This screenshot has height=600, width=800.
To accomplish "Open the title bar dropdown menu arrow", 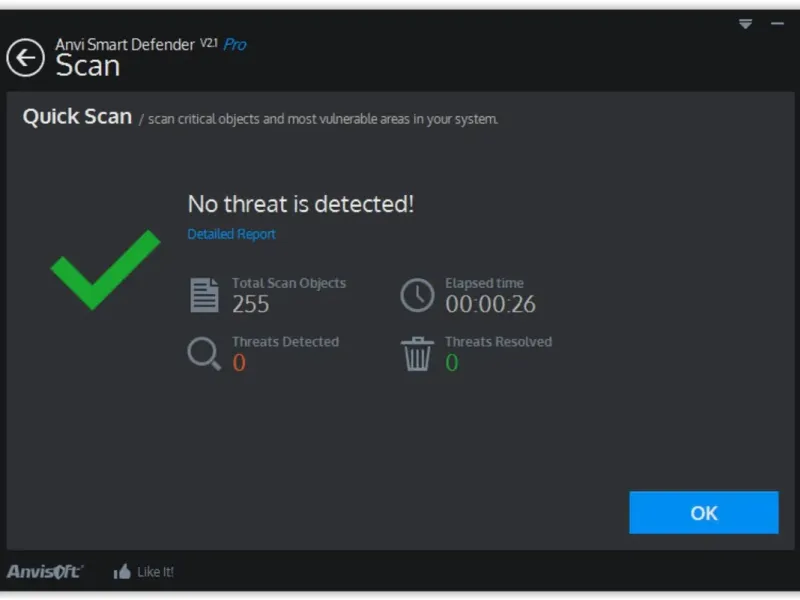I will pos(745,24).
